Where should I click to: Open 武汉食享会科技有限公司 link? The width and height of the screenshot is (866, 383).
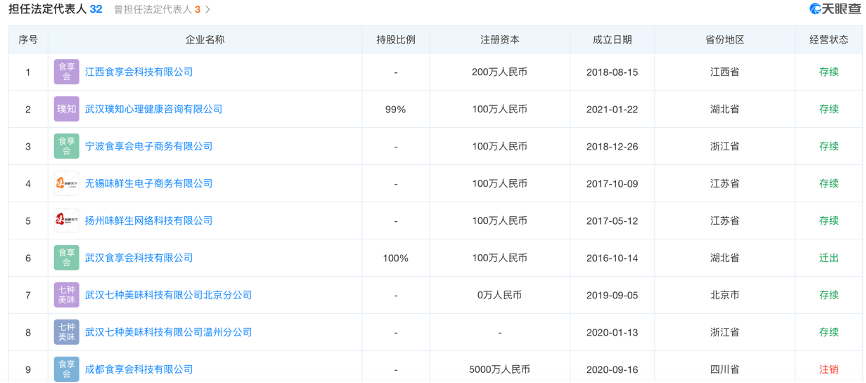139,258
